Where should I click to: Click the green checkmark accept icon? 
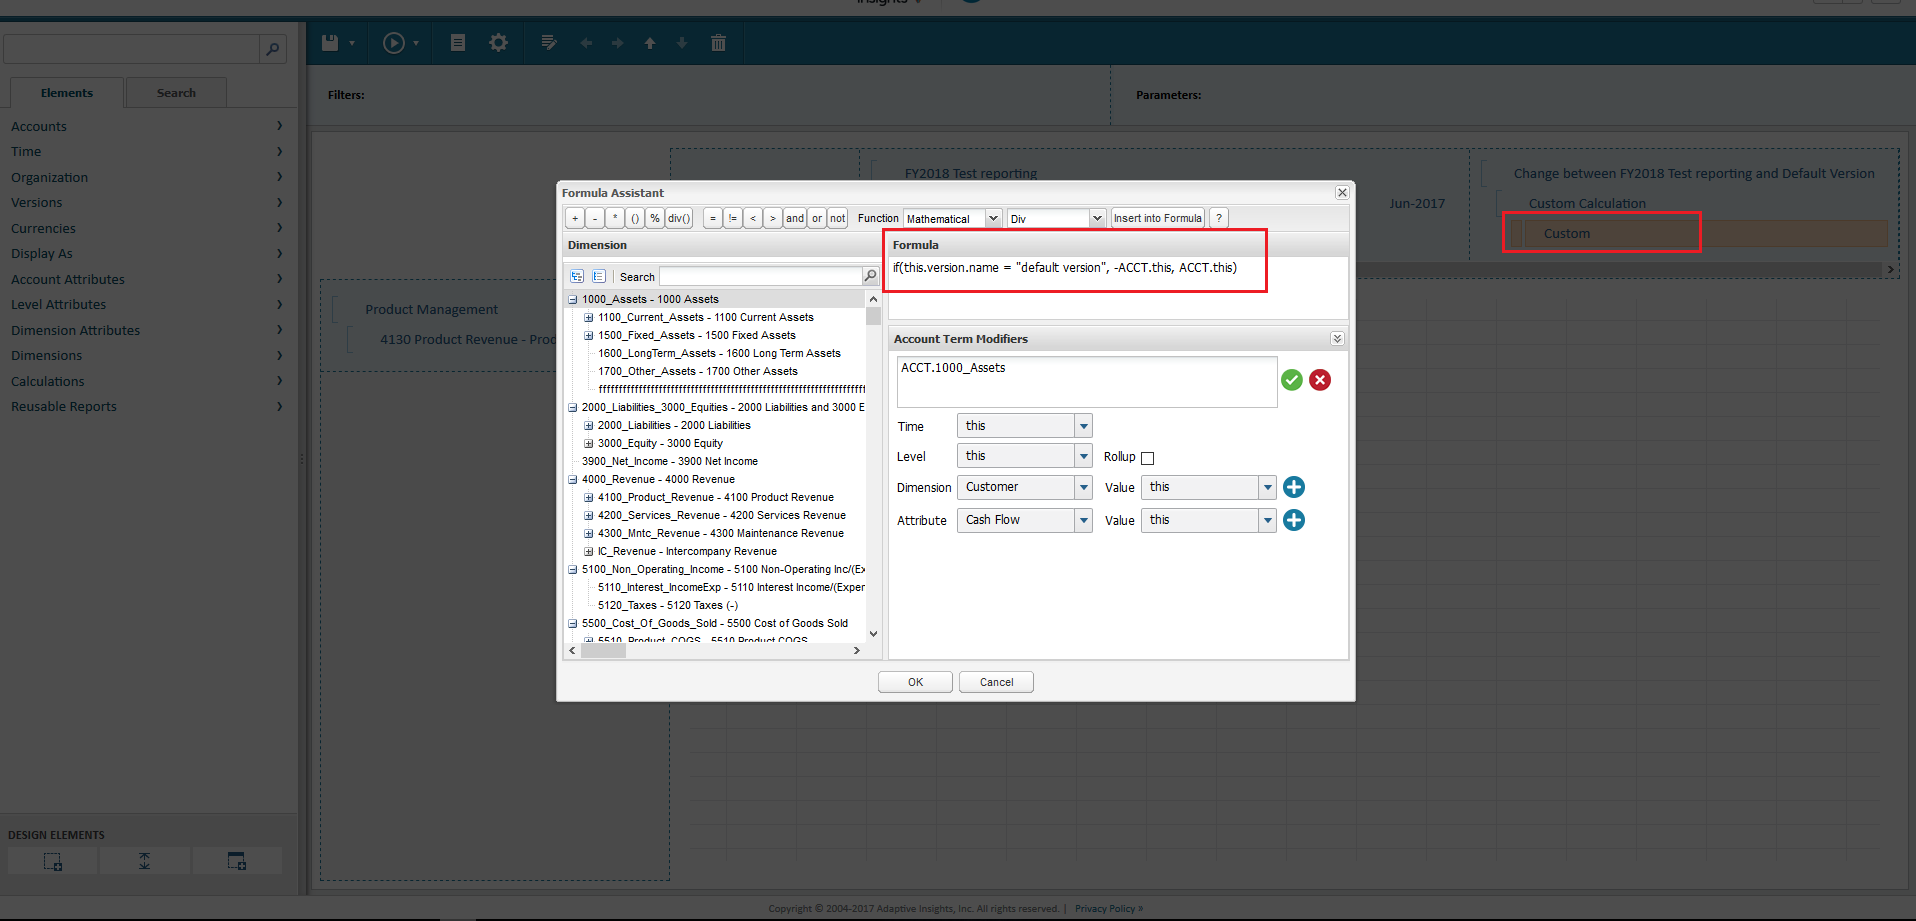[1292, 380]
